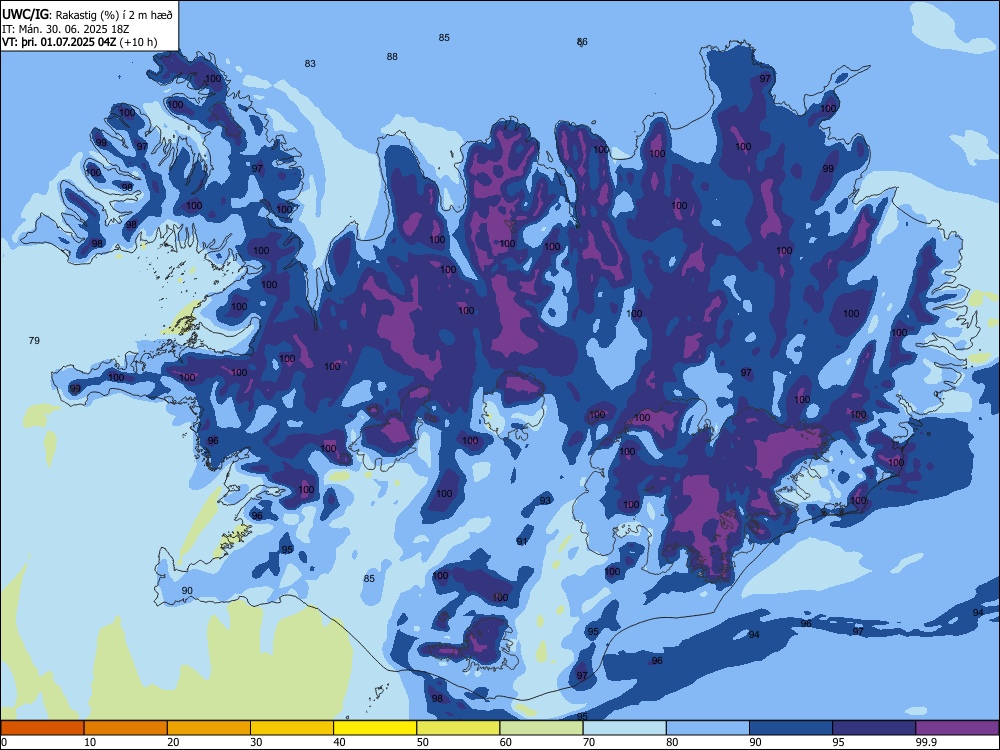Viewport: 1000px width, 750px height.
Task: Click the 'UWC/IG' label in the header
Action: pyautogui.click(x=25, y=15)
